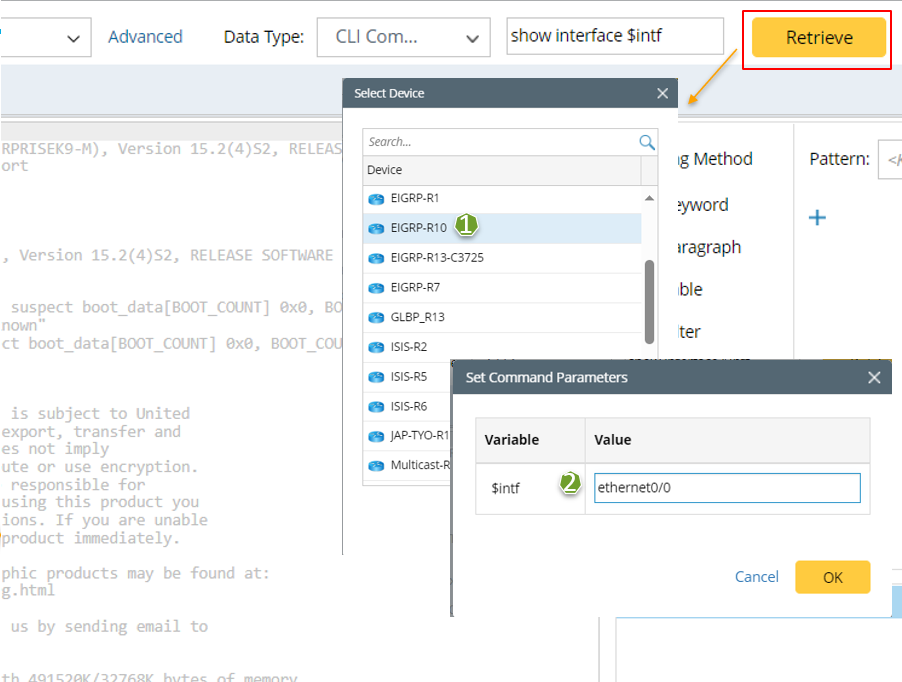Select the Keyword parsing method option
Screen dimensions: 902x682
point(703,205)
